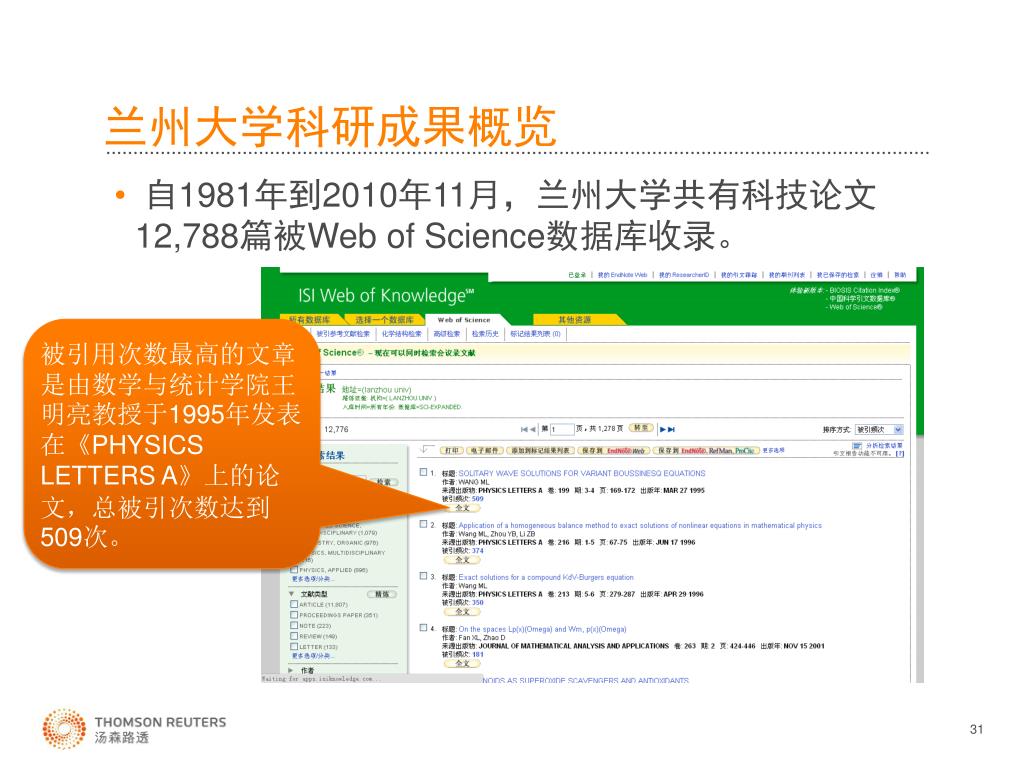Click times cited count 374

[x=477, y=551]
